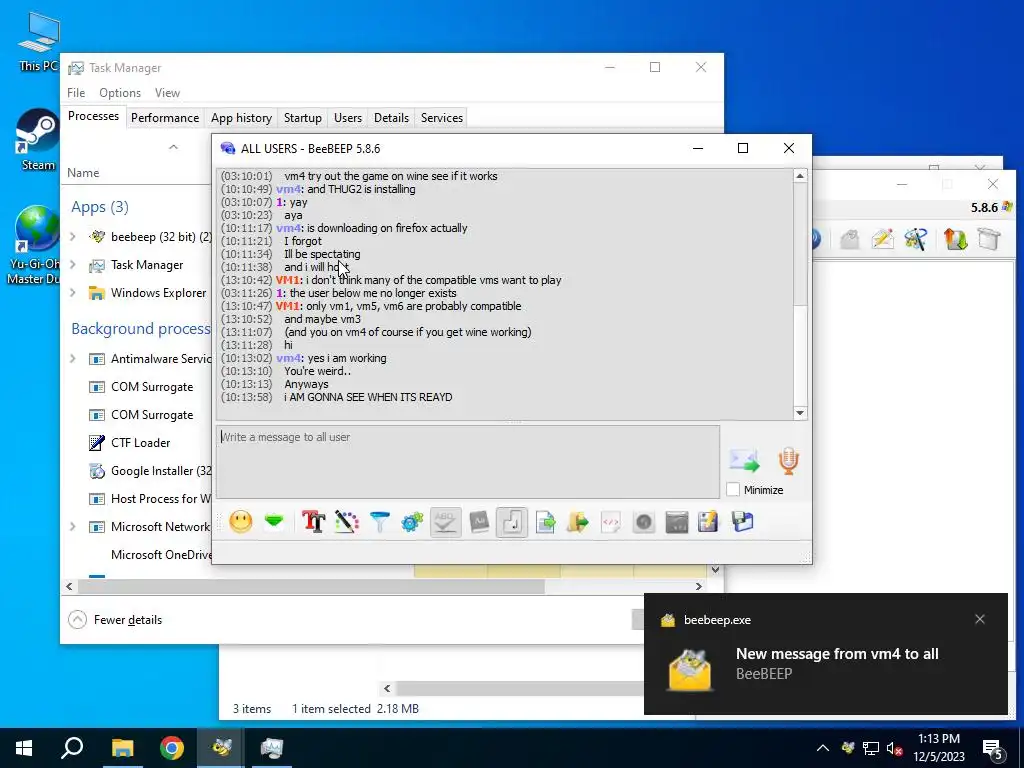This screenshot has width=1024, height=768.
Task: Expand Antimalware Service process row
Action: point(72,359)
